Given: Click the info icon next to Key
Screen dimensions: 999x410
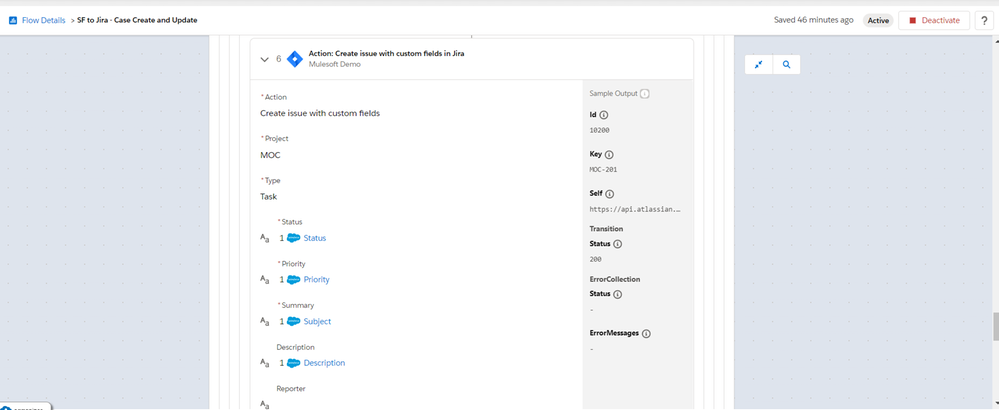Looking at the screenshot, I should click(x=609, y=155).
